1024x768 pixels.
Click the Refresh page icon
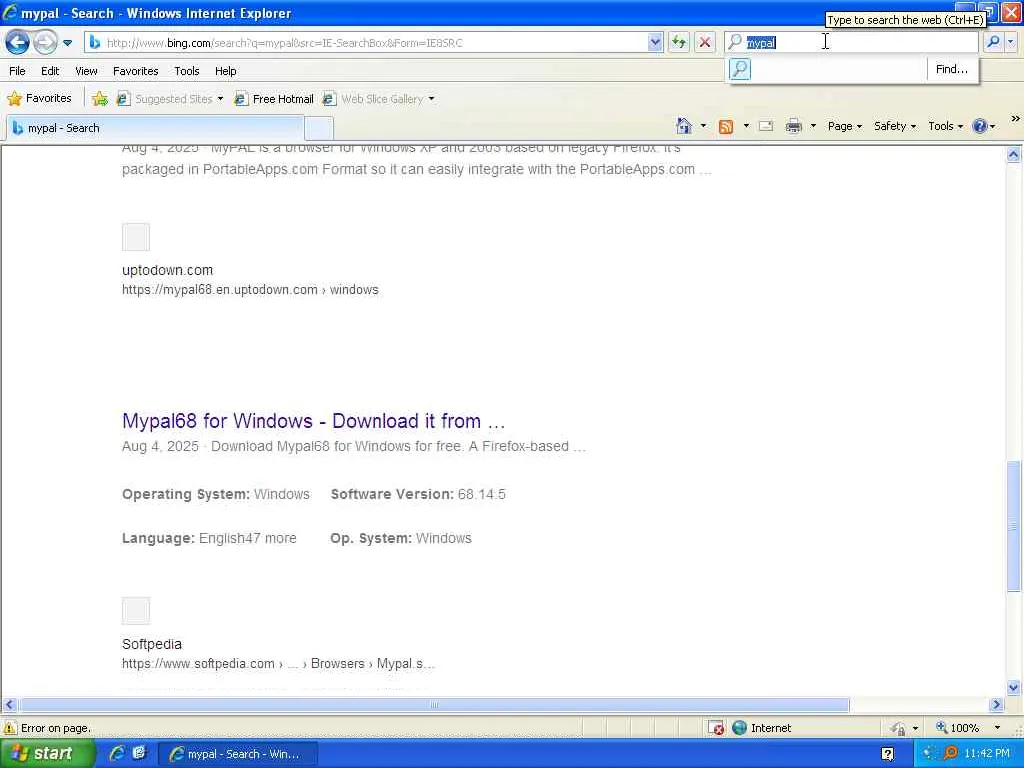[679, 43]
